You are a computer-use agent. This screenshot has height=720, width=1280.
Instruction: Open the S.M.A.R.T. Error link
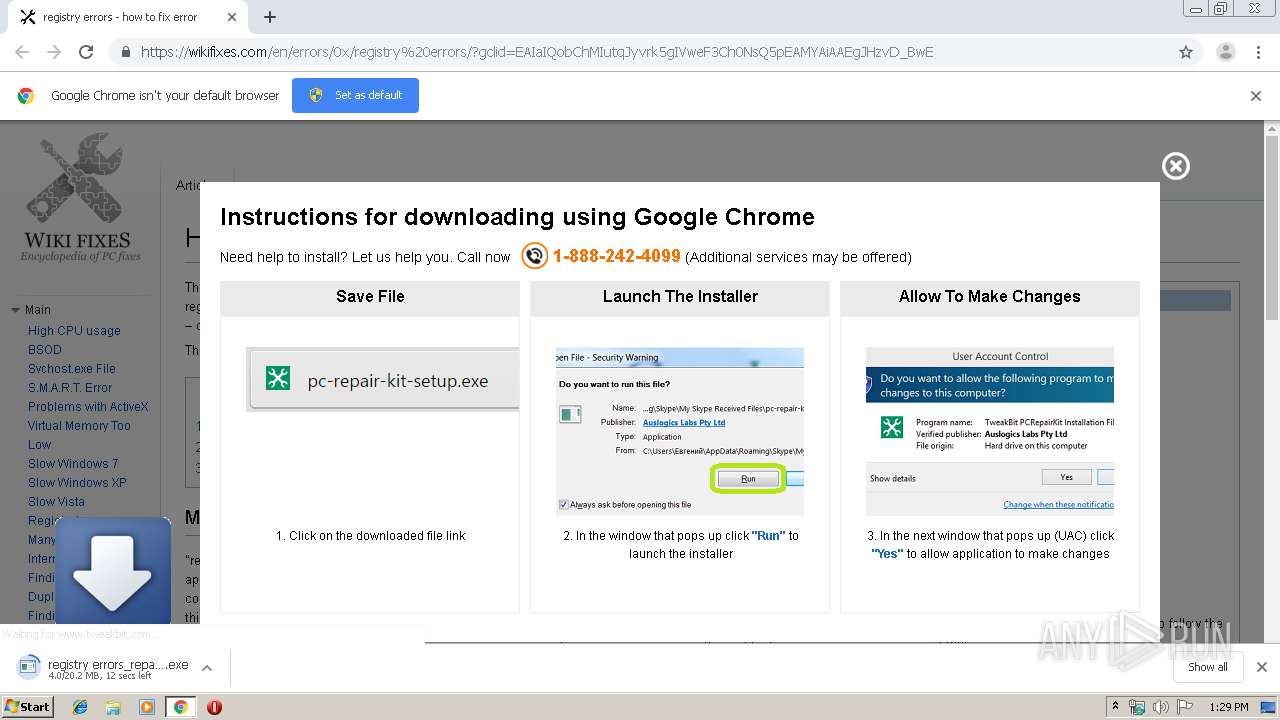(70, 388)
